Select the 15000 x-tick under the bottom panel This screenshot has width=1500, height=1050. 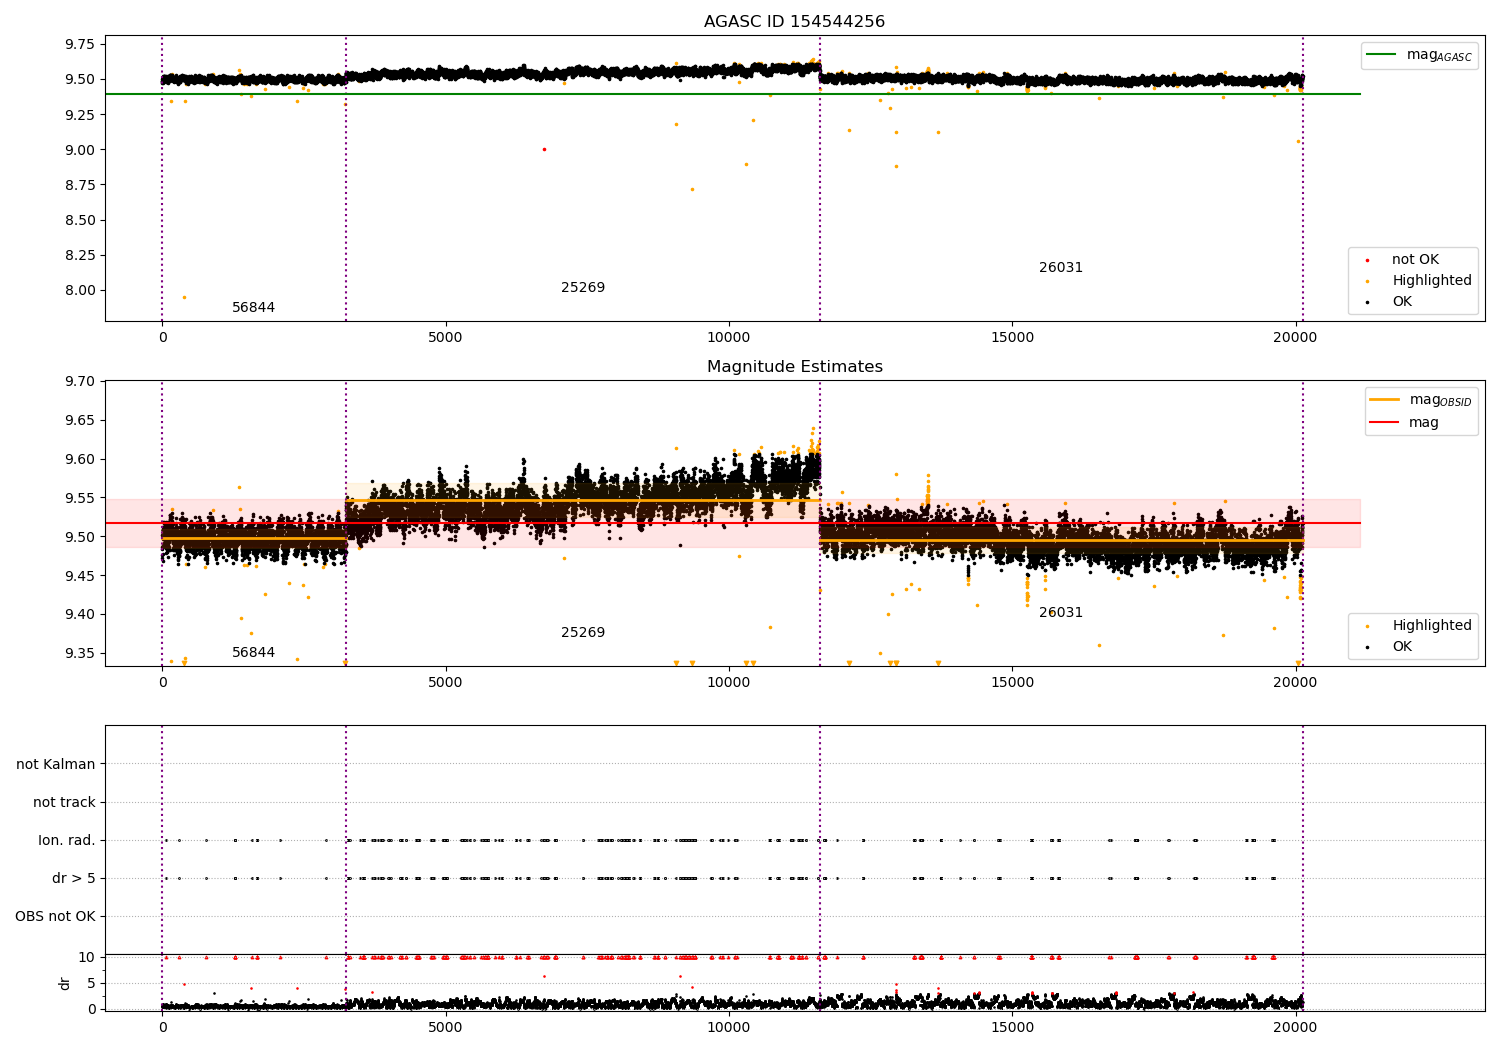(1013, 1027)
